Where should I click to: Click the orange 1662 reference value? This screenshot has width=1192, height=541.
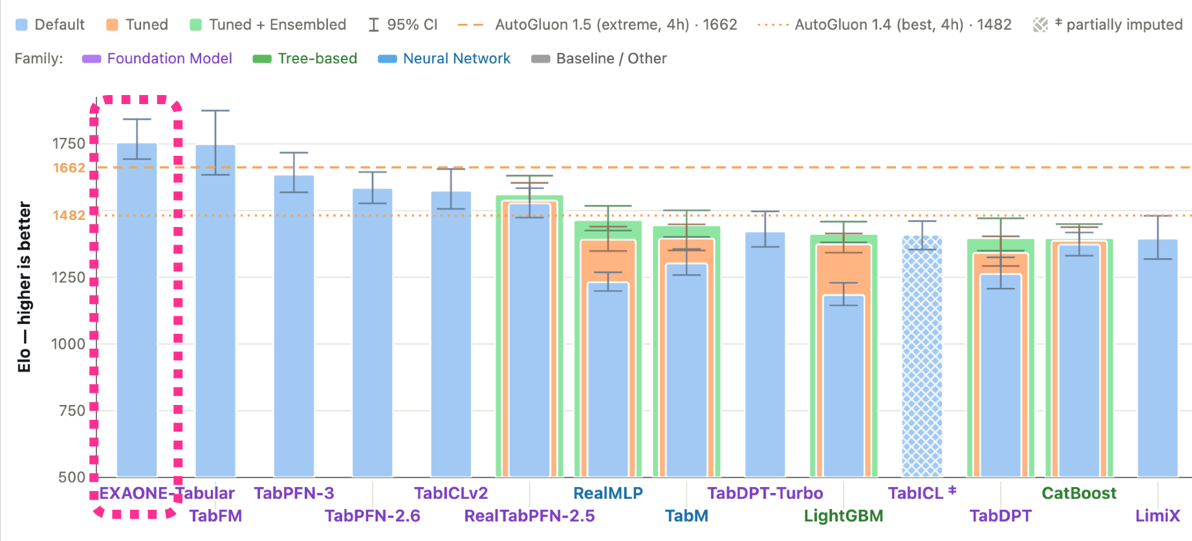[70, 168]
